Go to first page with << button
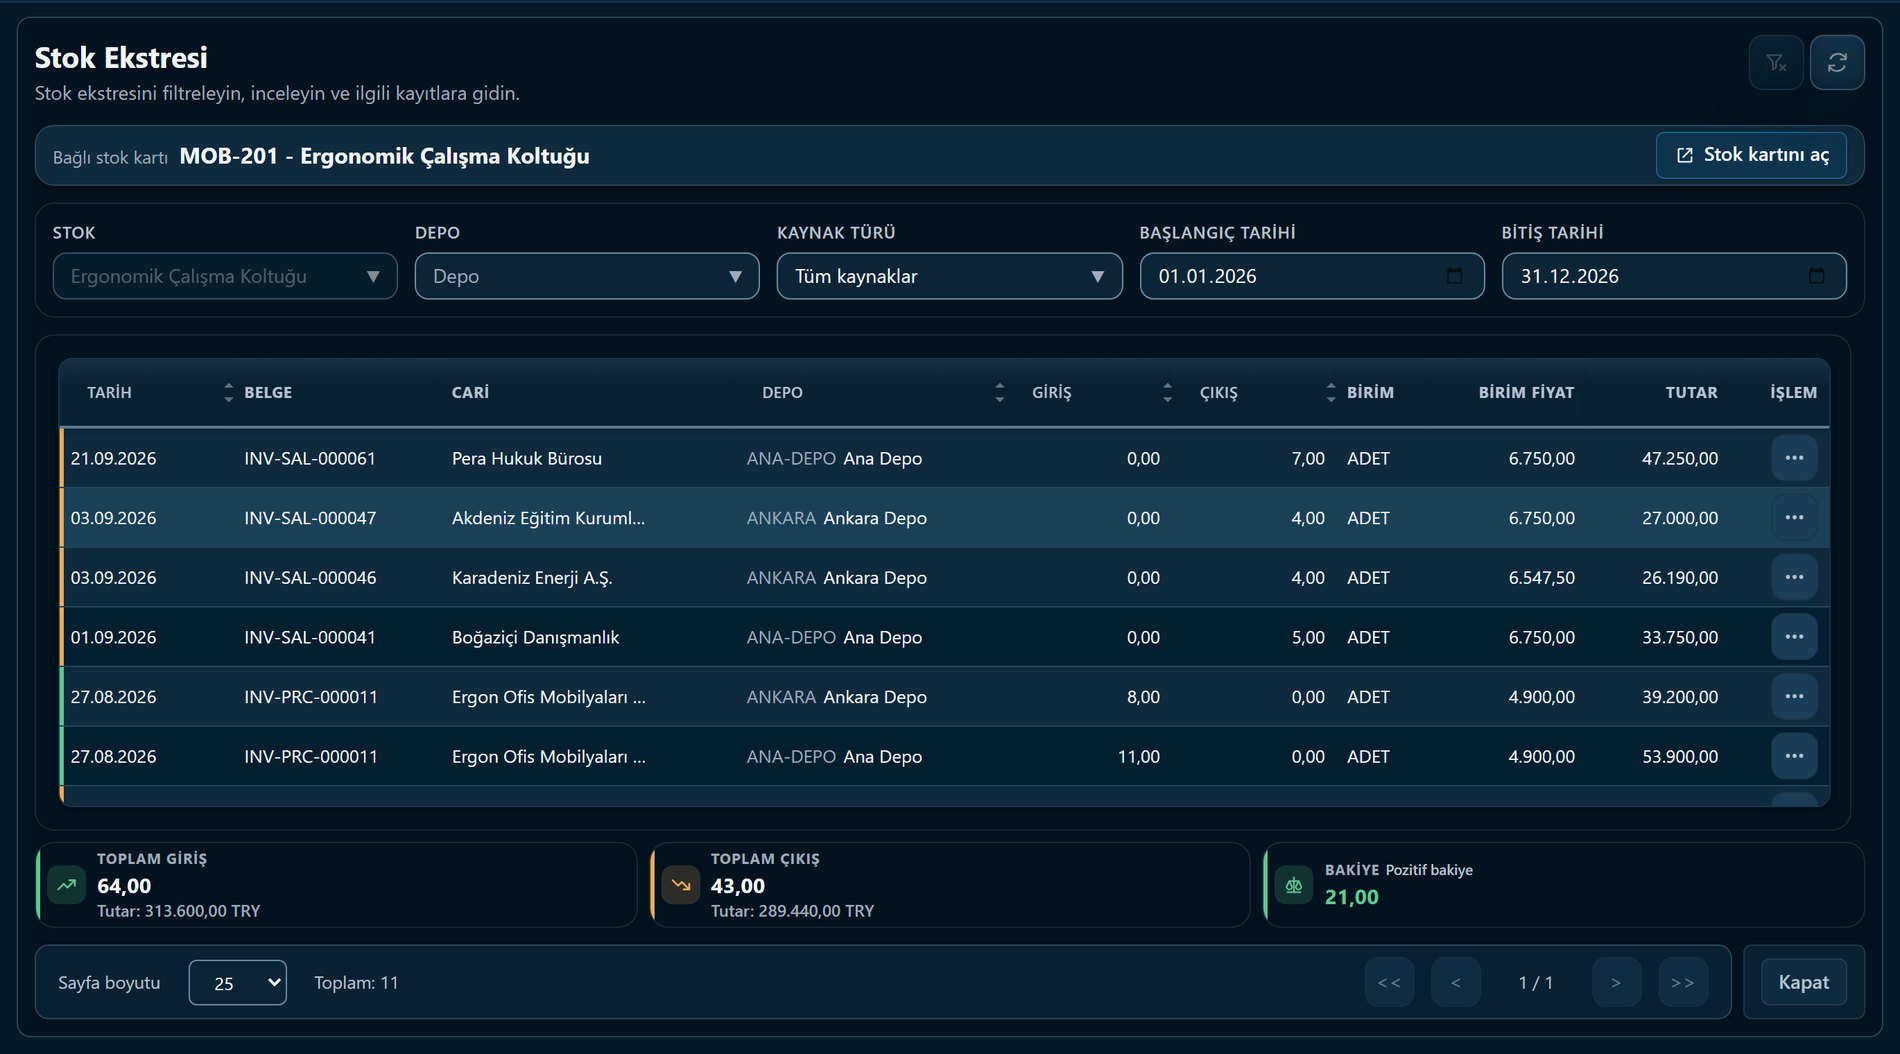The image size is (1900, 1054). 1389,983
